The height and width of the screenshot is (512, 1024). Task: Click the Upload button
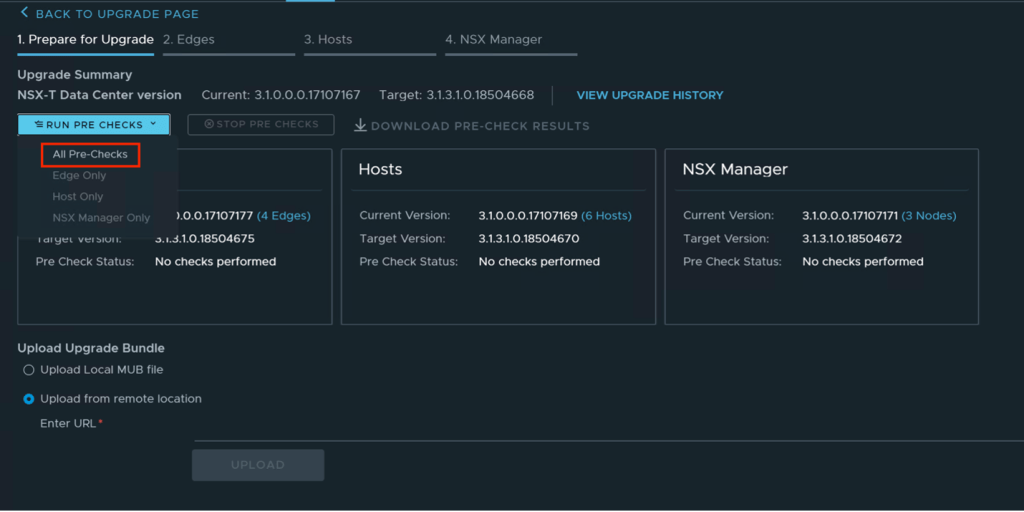pos(258,465)
